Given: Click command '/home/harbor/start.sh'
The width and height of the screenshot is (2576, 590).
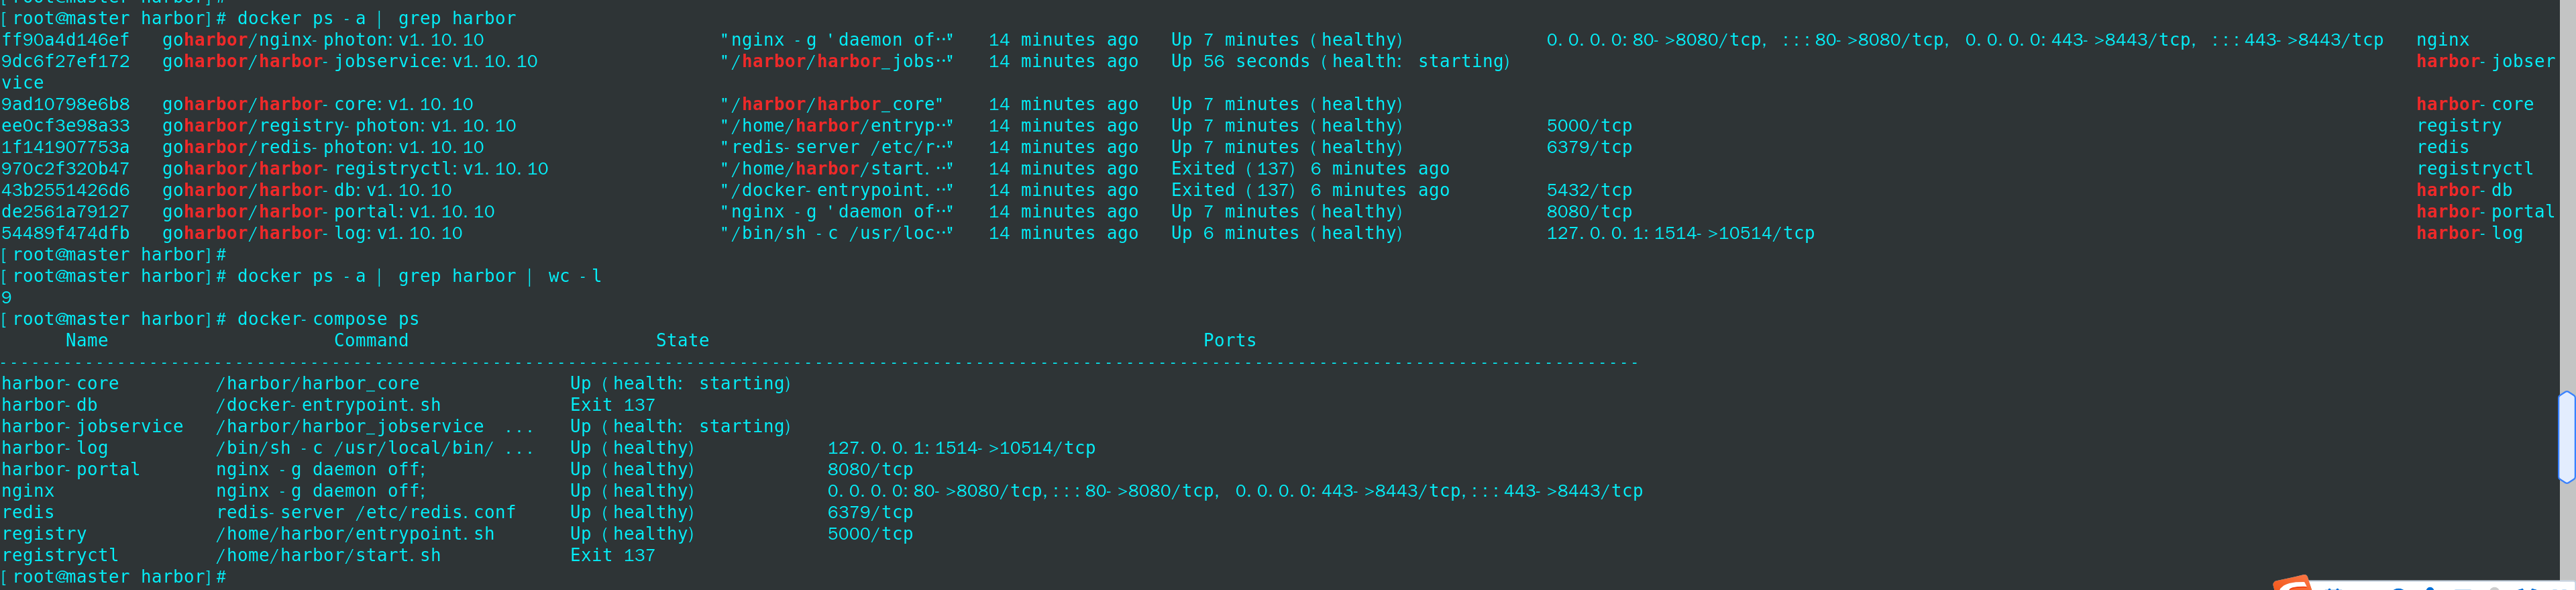Looking at the screenshot, I should click(x=328, y=556).
